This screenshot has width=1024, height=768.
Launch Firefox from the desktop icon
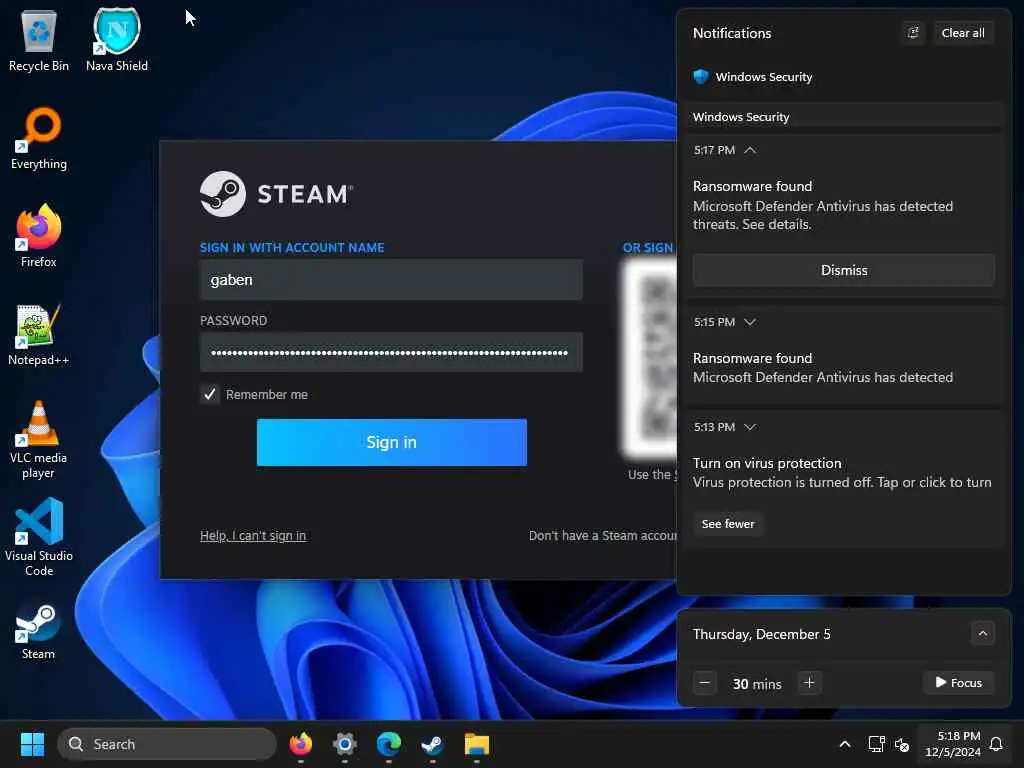point(39,236)
